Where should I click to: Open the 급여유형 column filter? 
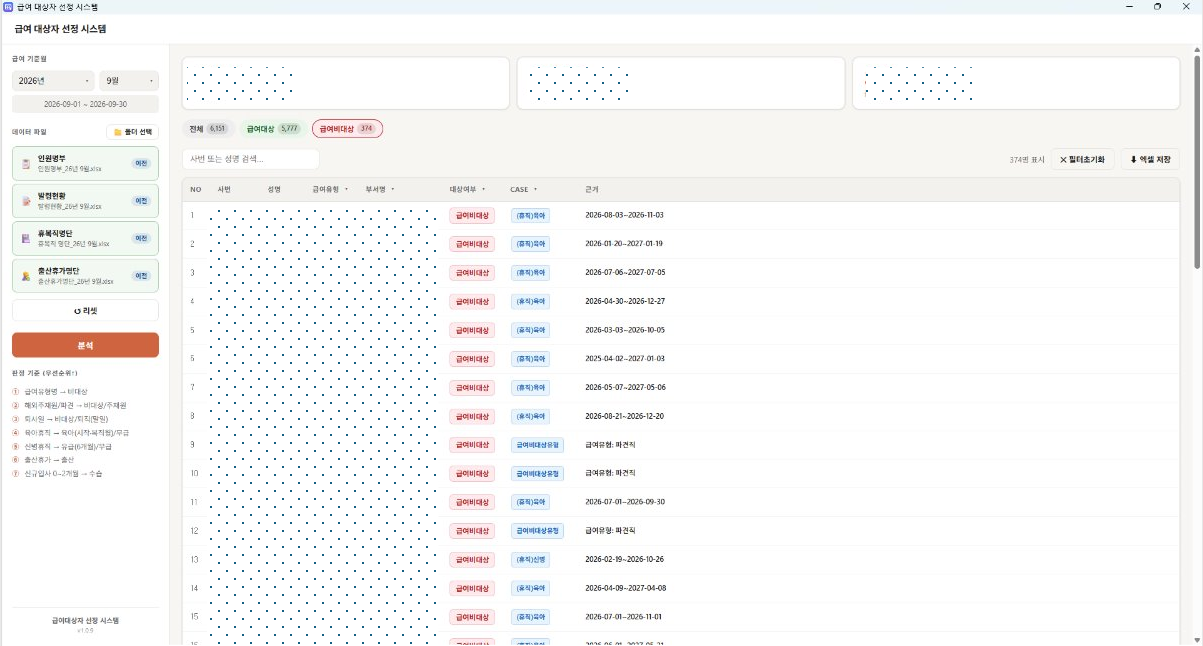point(346,189)
